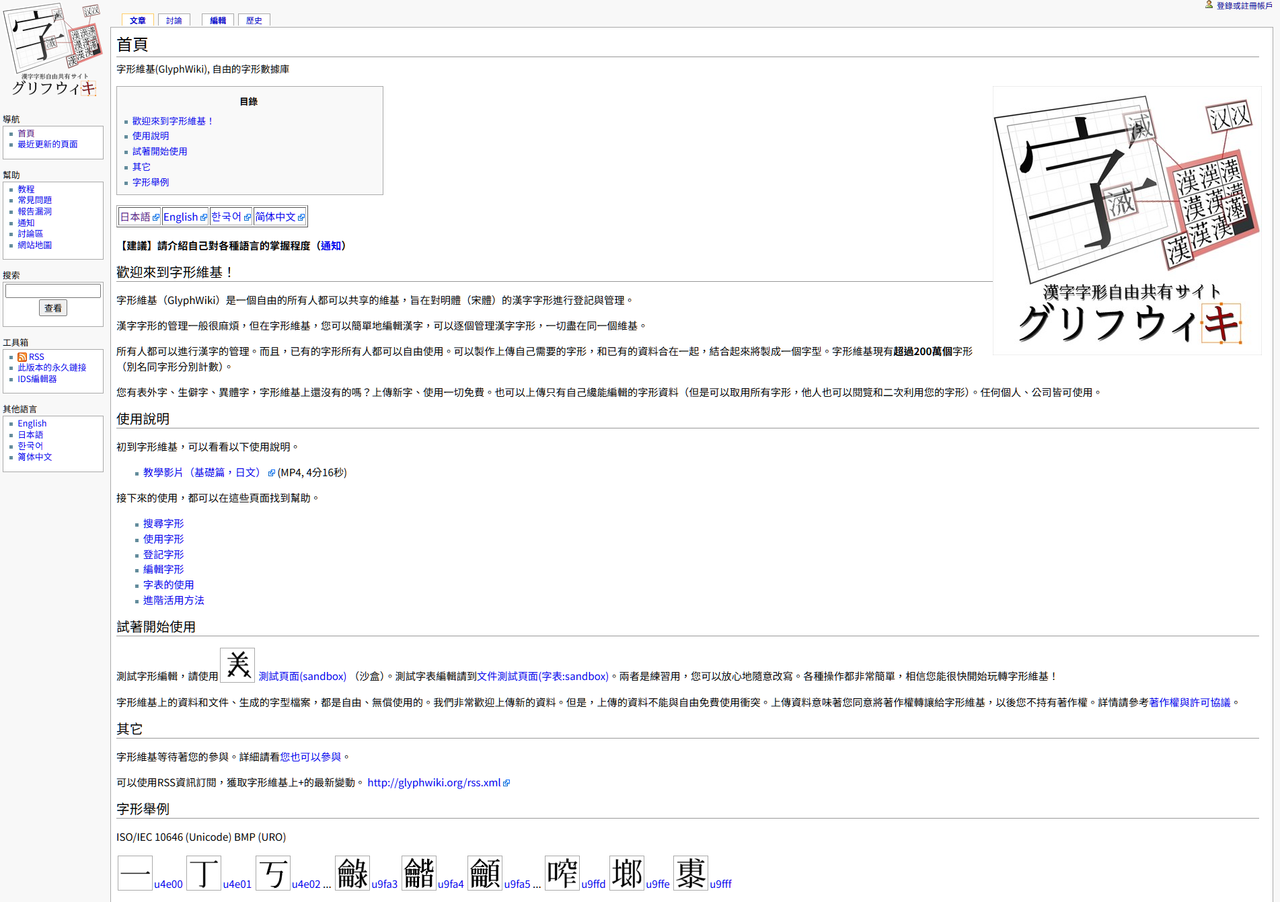Jump to 其它 in contents box
1280x902 pixels.
[141, 167]
